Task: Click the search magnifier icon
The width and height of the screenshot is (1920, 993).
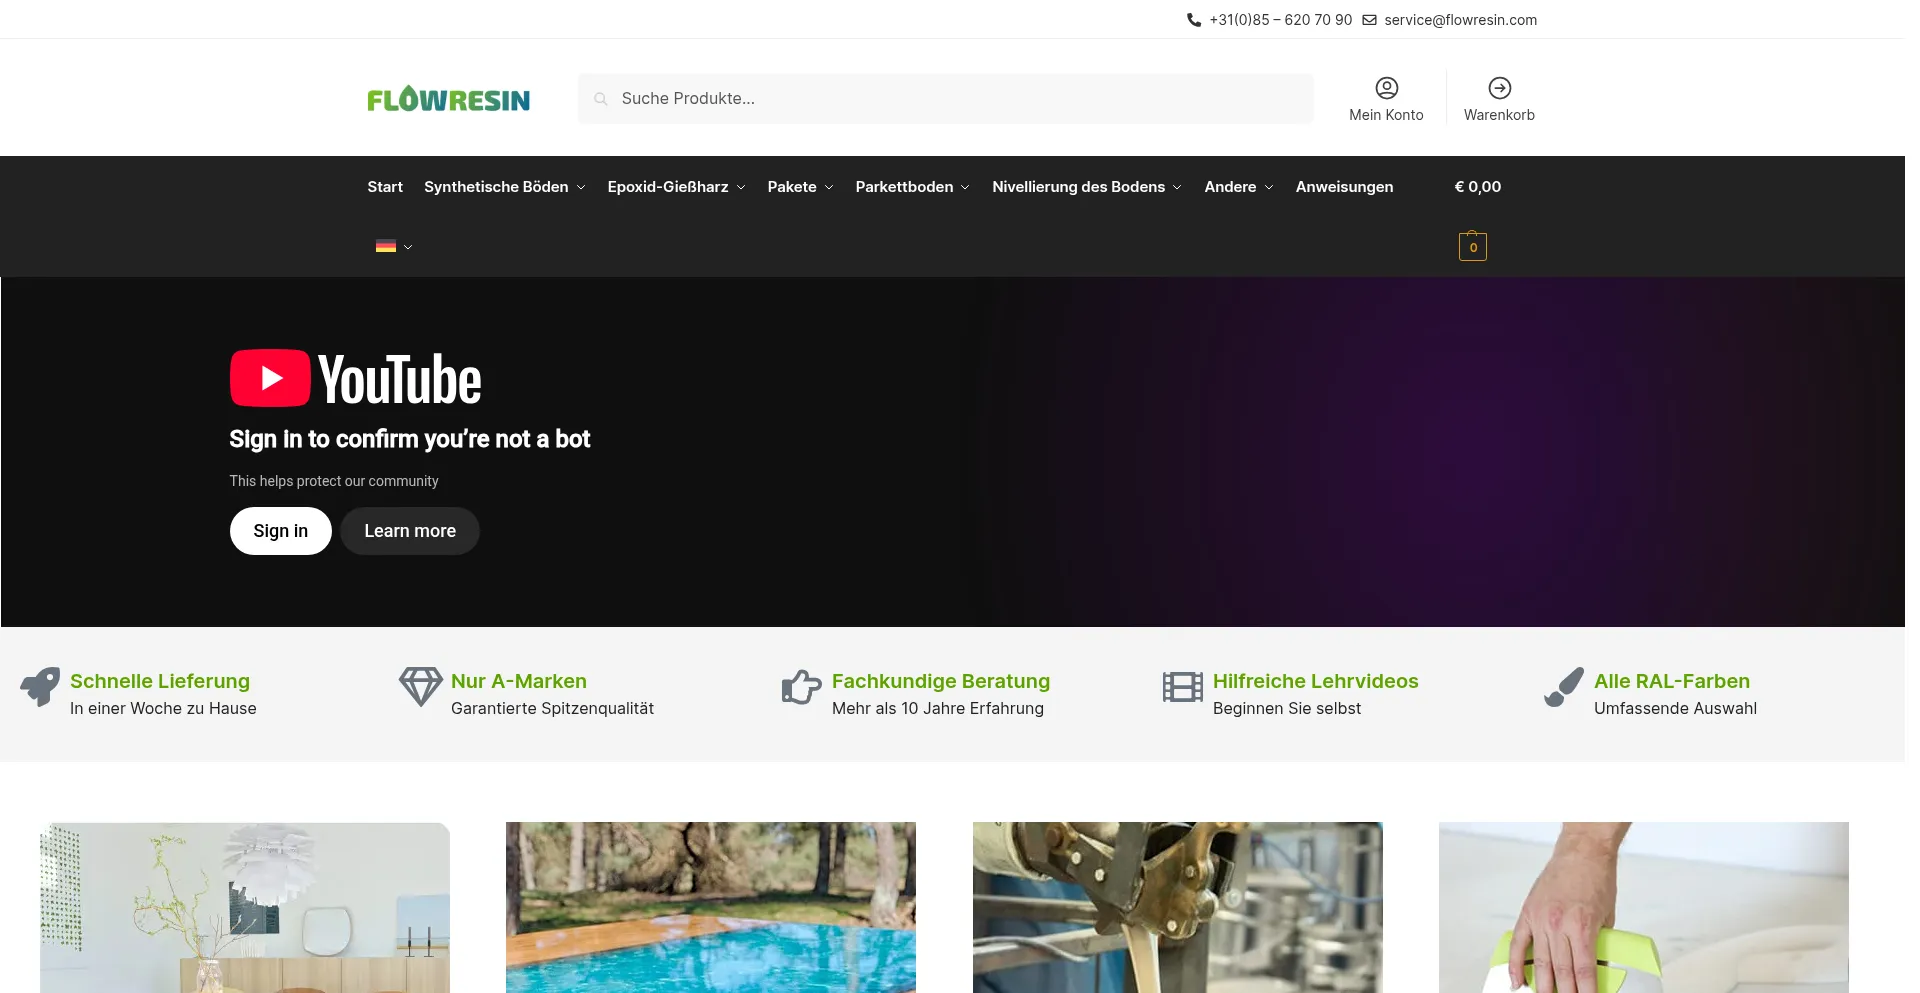Action: point(601,99)
